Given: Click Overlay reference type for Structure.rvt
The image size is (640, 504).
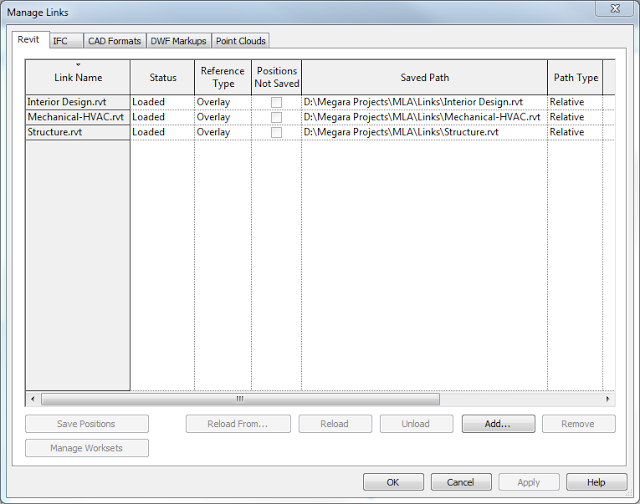Looking at the screenshot, I should click(223, 132).
